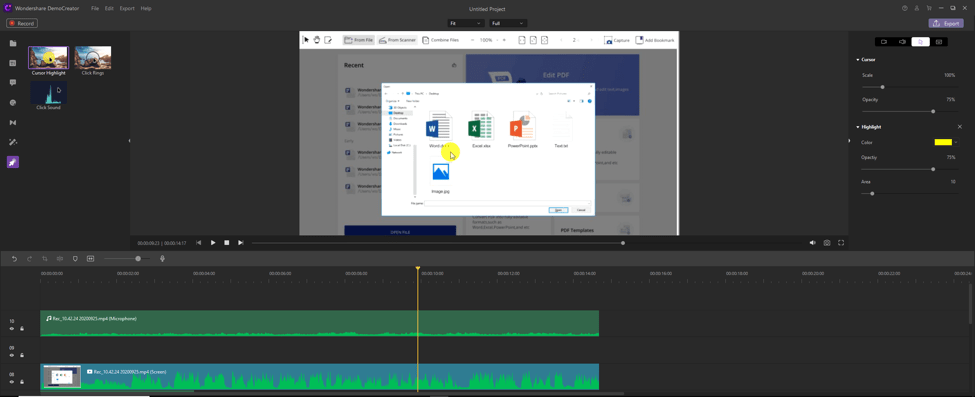Add a marker with the shield icon
Image resolution: width=975 pixels, height=397 pixels.
pyautogui.click(x=75, y=258)
